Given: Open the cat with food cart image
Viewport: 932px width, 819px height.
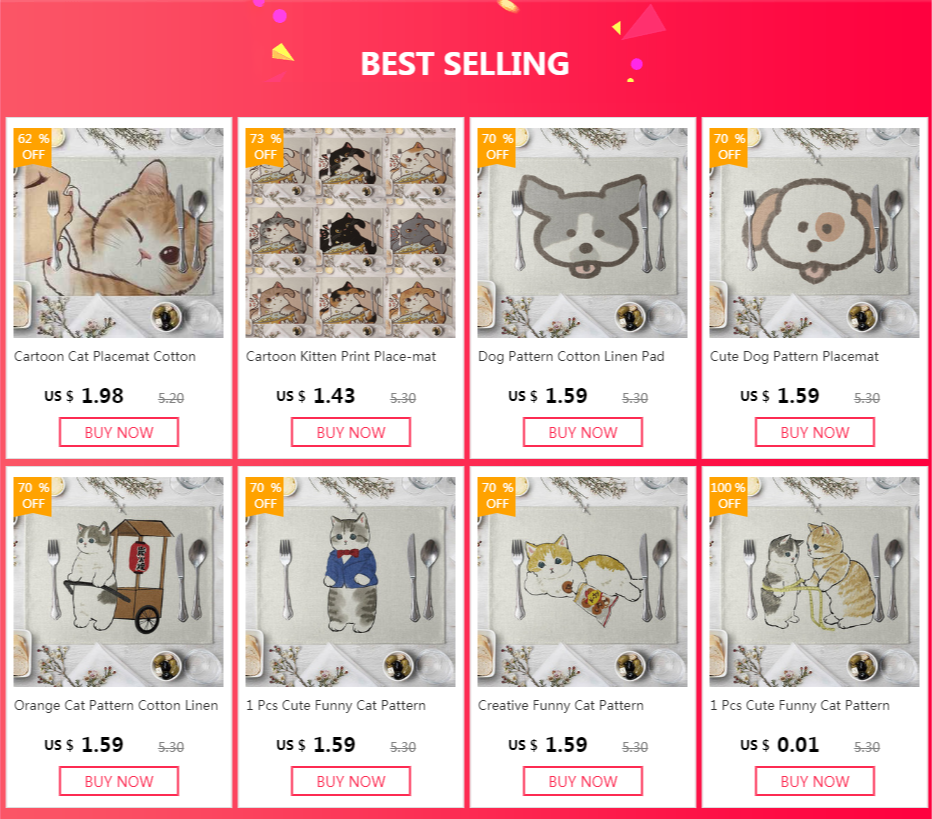Looking at the screenshot, I should click(118, 582).
